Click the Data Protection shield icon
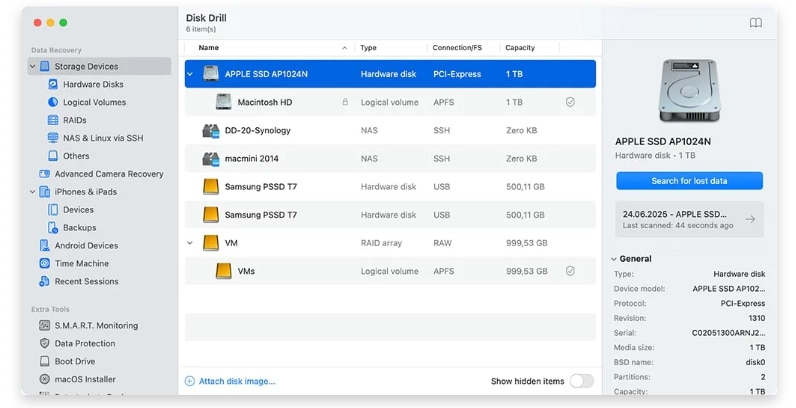Image resolution: width=796 pixels, height=408 pixels. pyautogui.click(x=45, y=344)
